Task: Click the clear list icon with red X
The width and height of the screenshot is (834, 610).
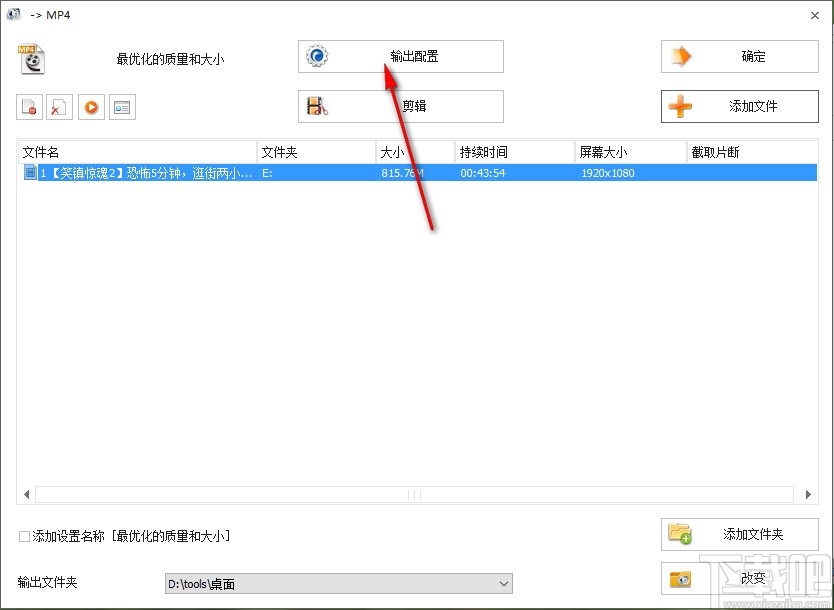Action: point(60,107)
